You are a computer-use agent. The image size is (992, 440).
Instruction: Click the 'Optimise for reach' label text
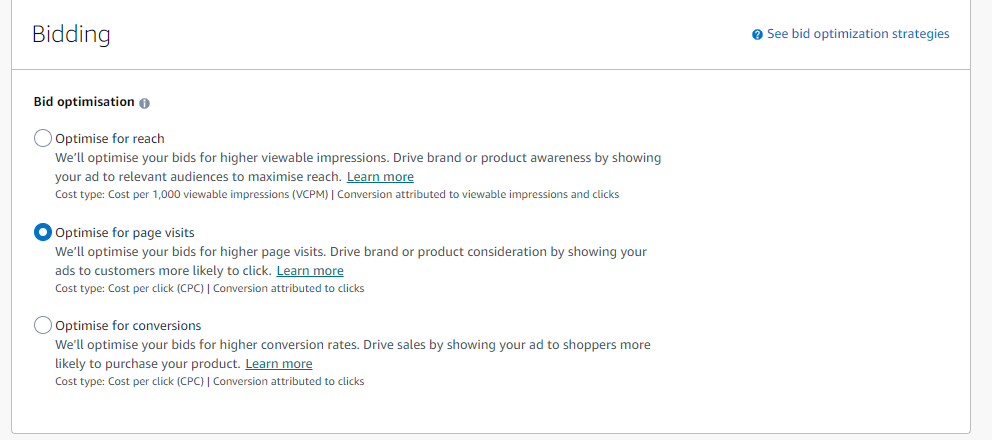click(110, 139)
